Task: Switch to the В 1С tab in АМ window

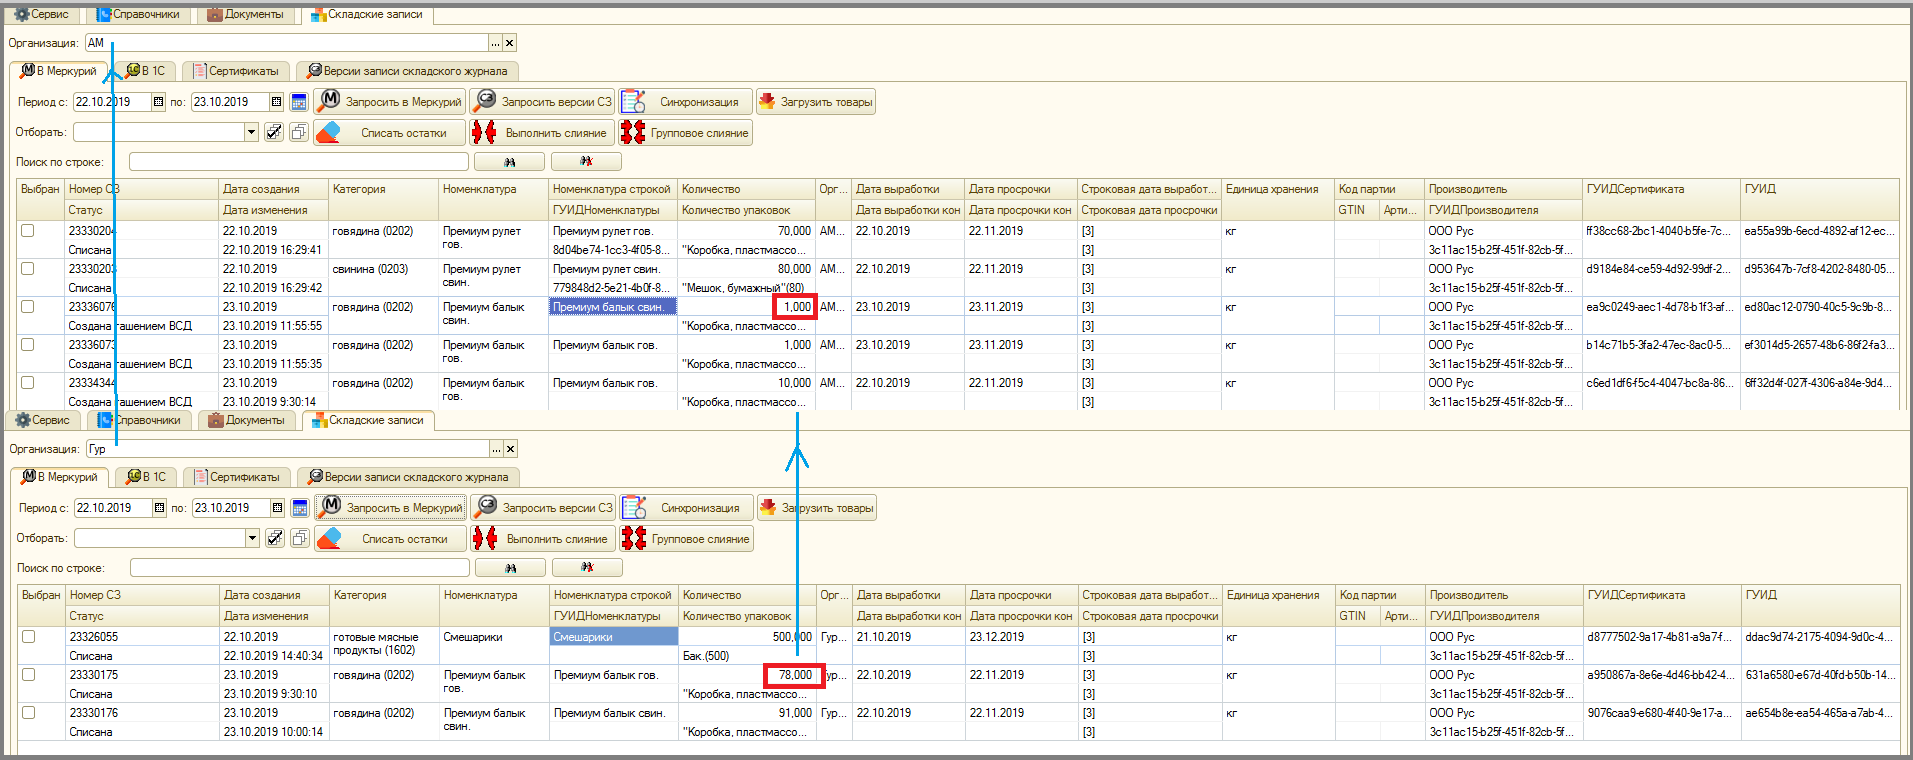Action: click(145, 71)
